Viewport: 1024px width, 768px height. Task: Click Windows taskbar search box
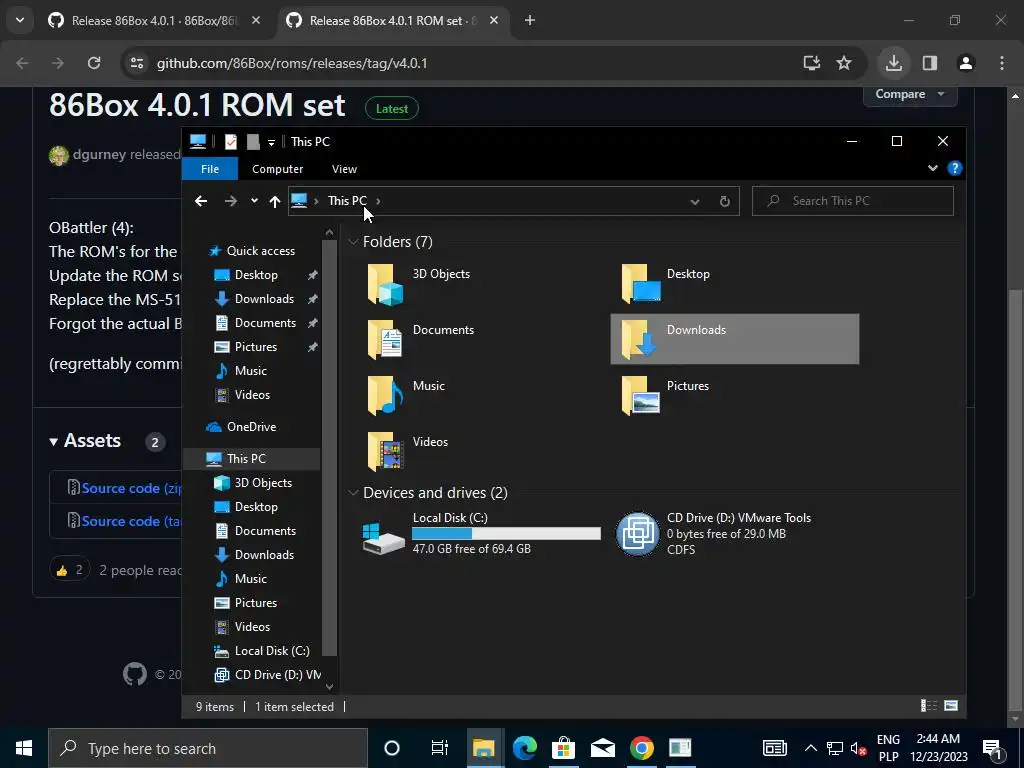point(208,748)
